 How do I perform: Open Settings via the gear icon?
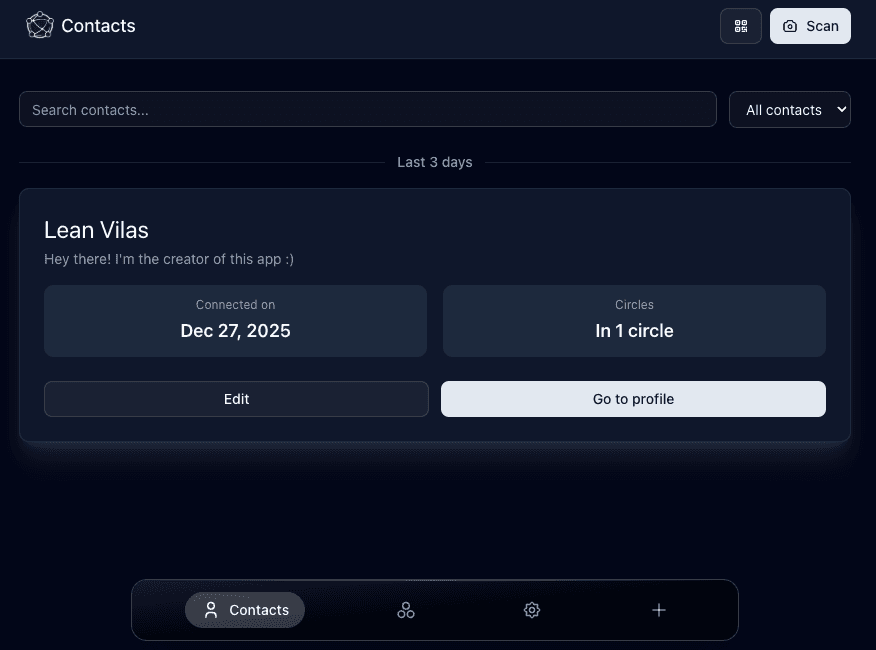point(532,610)
